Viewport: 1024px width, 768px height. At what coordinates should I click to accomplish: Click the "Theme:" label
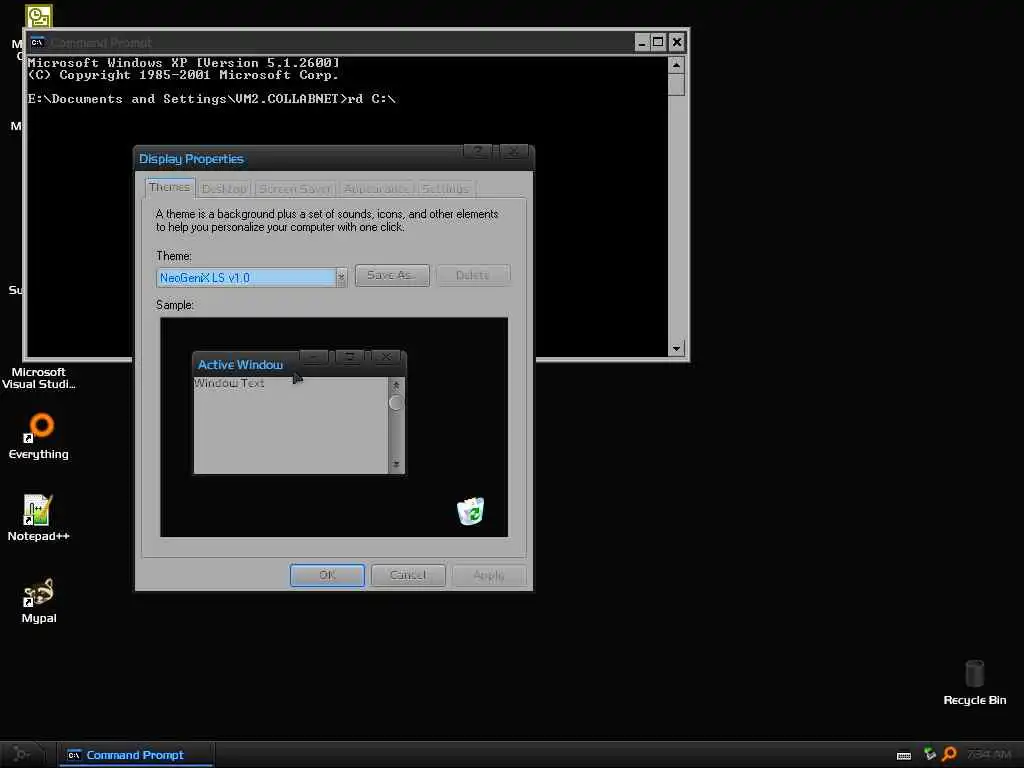[174, 256]
